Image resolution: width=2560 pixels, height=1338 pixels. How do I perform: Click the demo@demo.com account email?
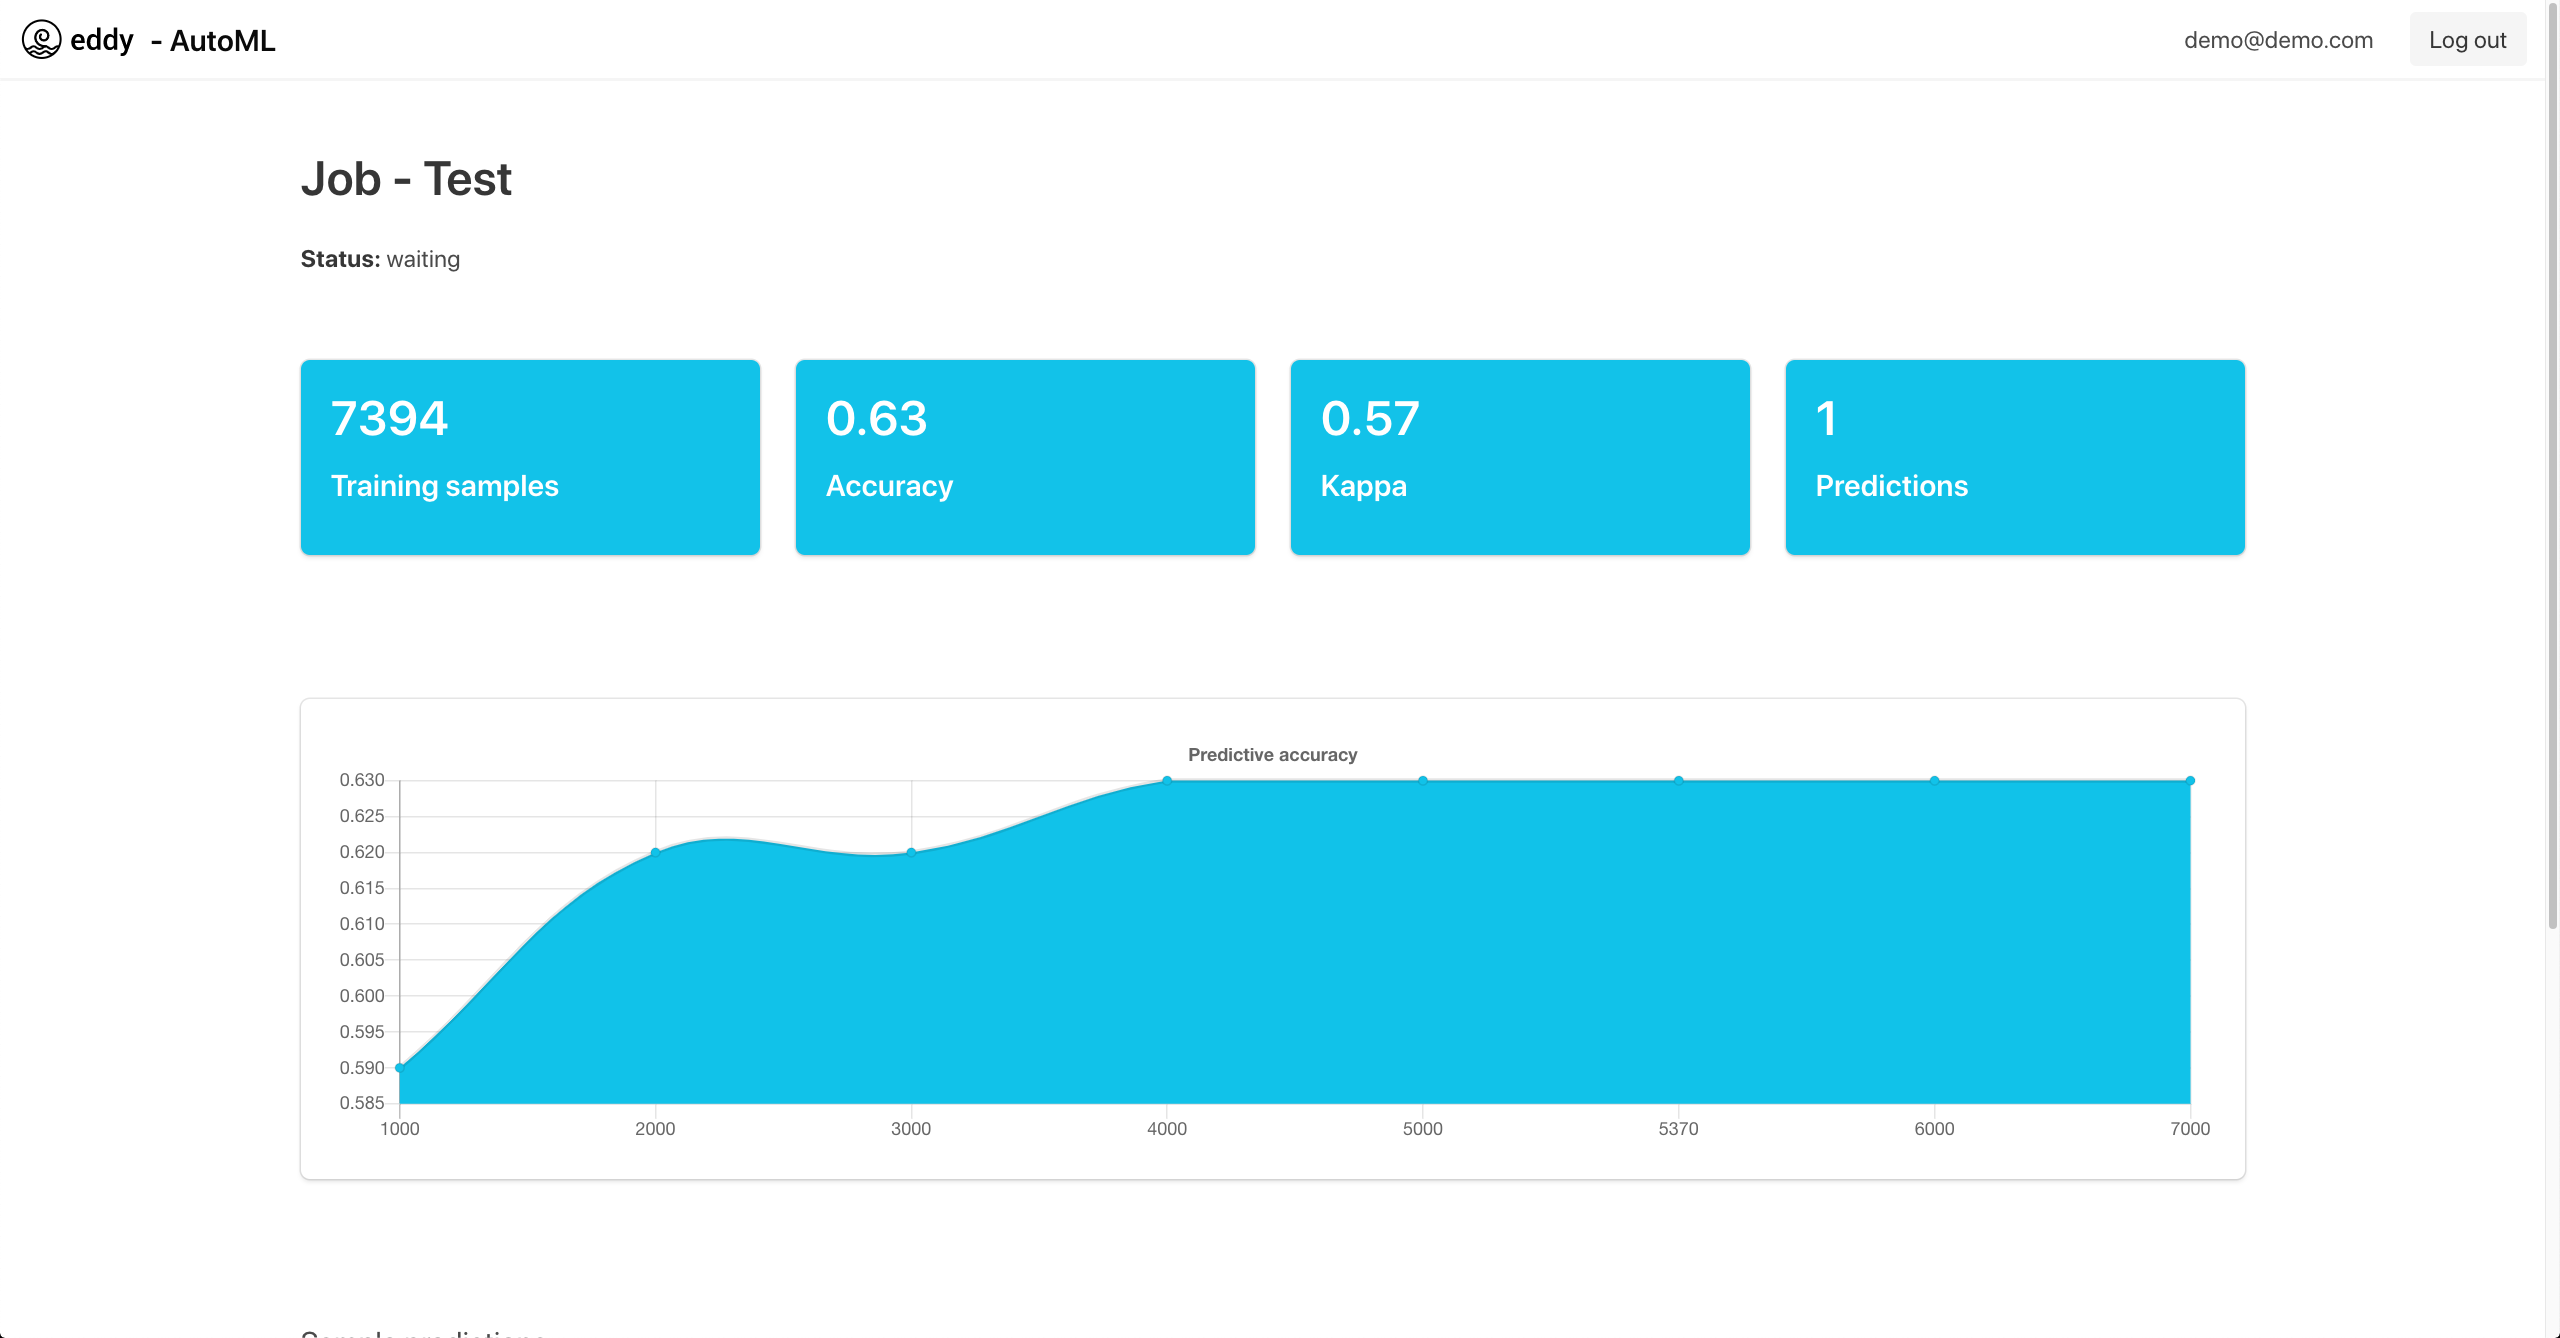[2278, 40]
